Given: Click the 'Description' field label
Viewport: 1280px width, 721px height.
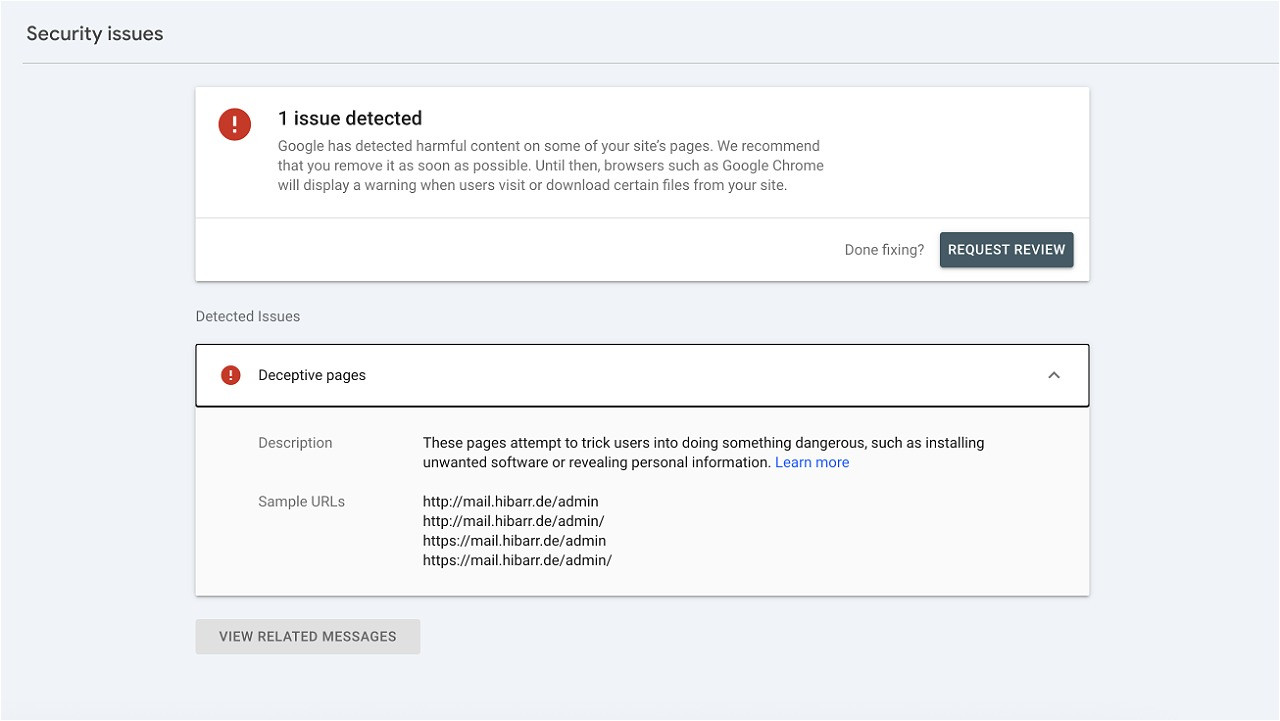Looking at the screenshot, I should 295,443.
